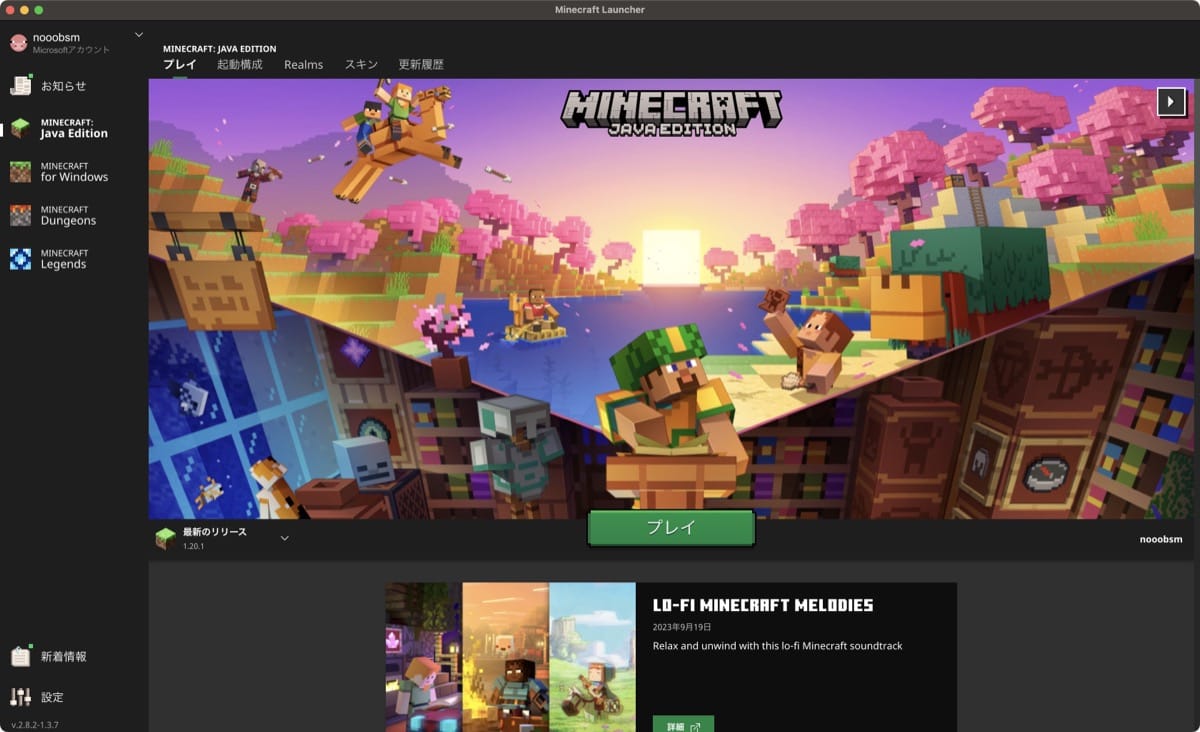Open the スキン tab

[x=361, y=64]
